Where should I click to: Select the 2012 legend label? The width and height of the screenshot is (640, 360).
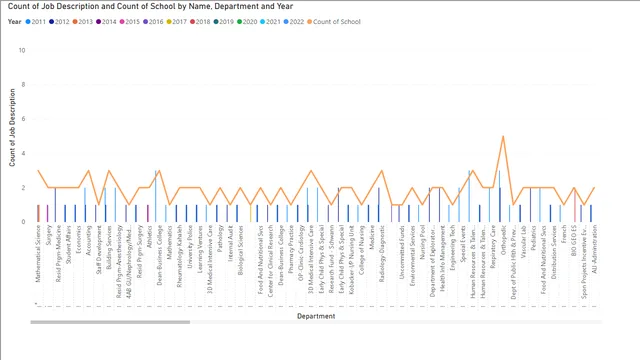(62, 22)
